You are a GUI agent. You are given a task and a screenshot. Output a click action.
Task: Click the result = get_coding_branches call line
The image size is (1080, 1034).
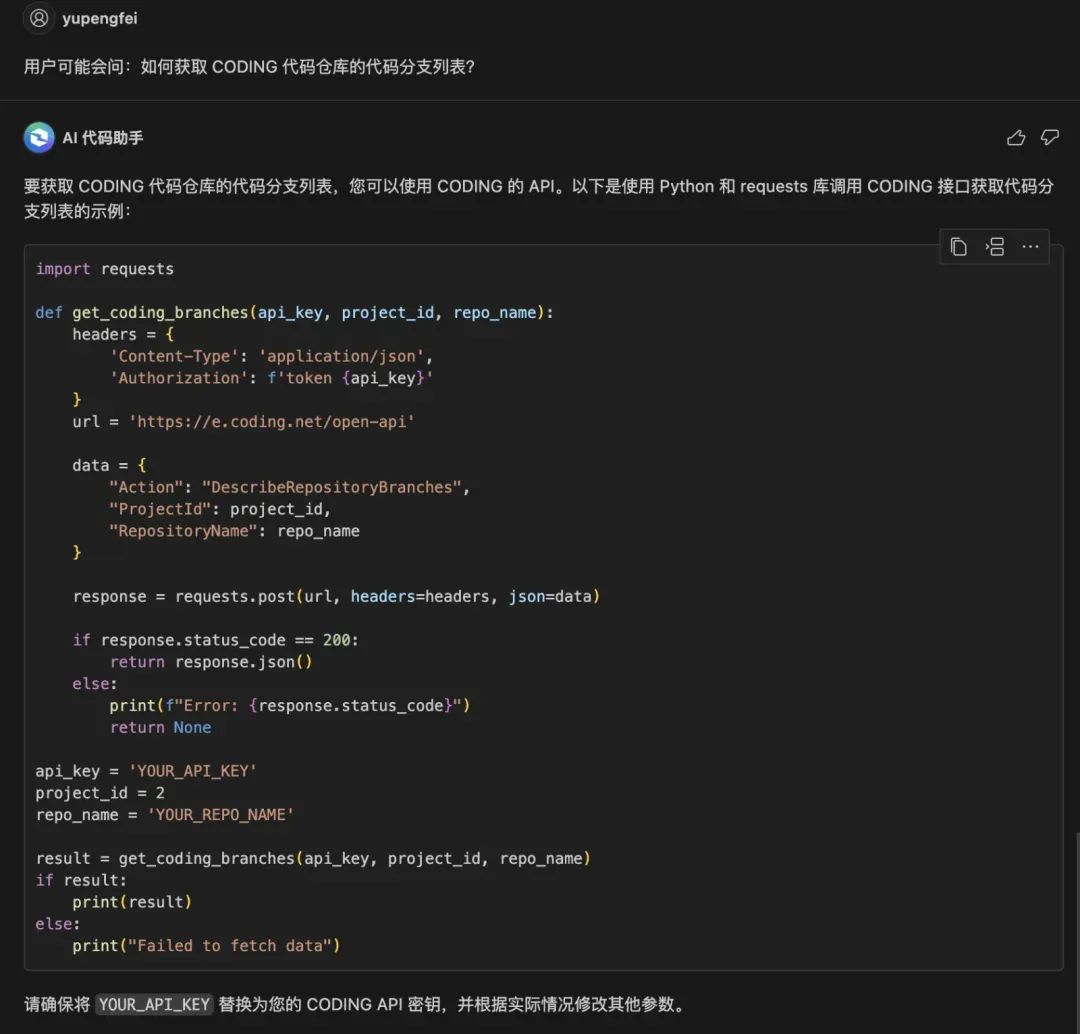pyautogui.click(x=313, y=858)
